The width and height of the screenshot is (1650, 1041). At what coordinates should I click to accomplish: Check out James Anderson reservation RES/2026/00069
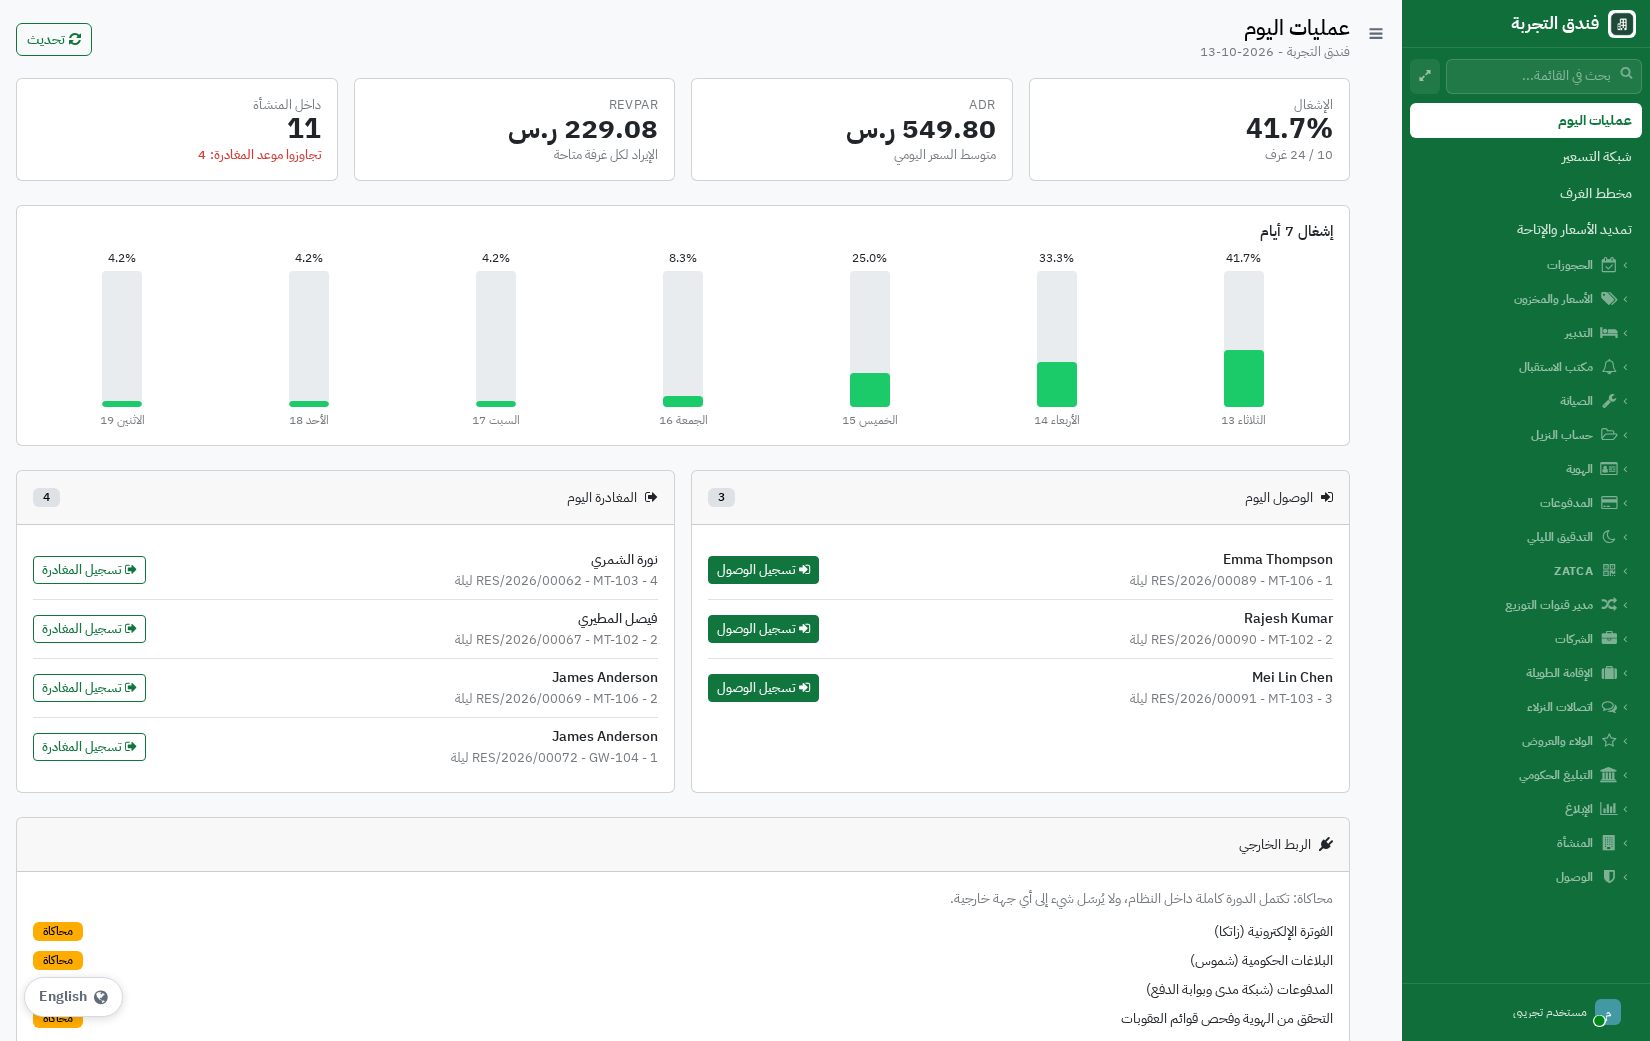click(x=89, y=688)
